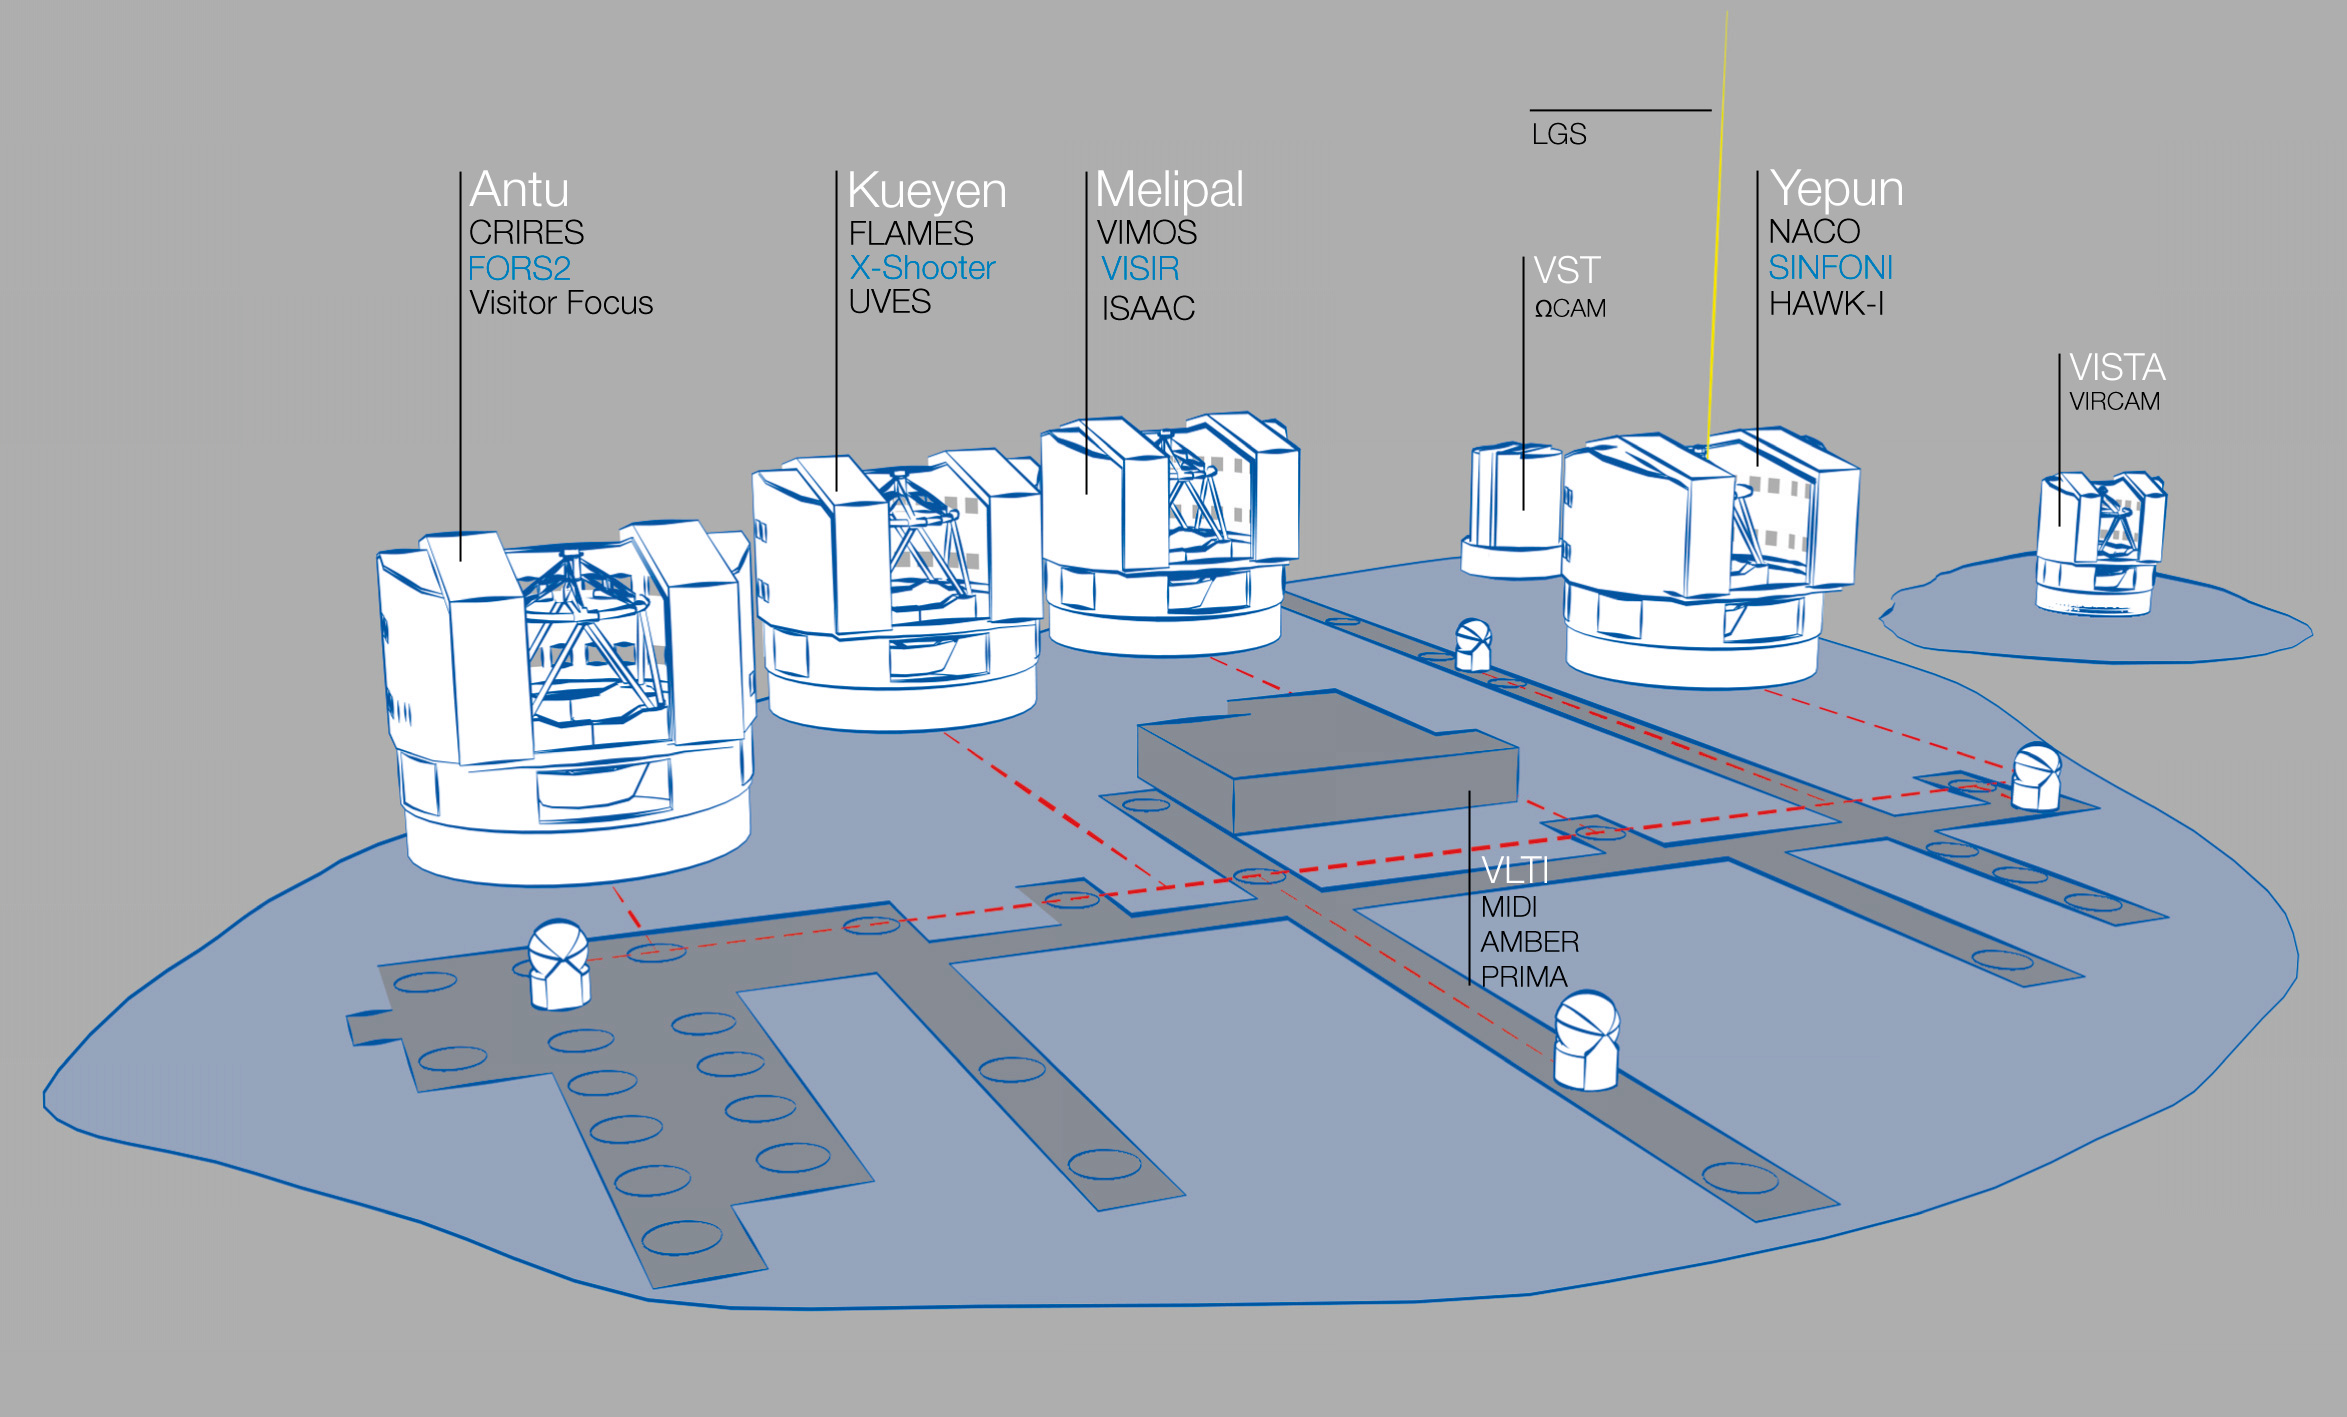Click the FORS2 instrument label

coord(519,268)
